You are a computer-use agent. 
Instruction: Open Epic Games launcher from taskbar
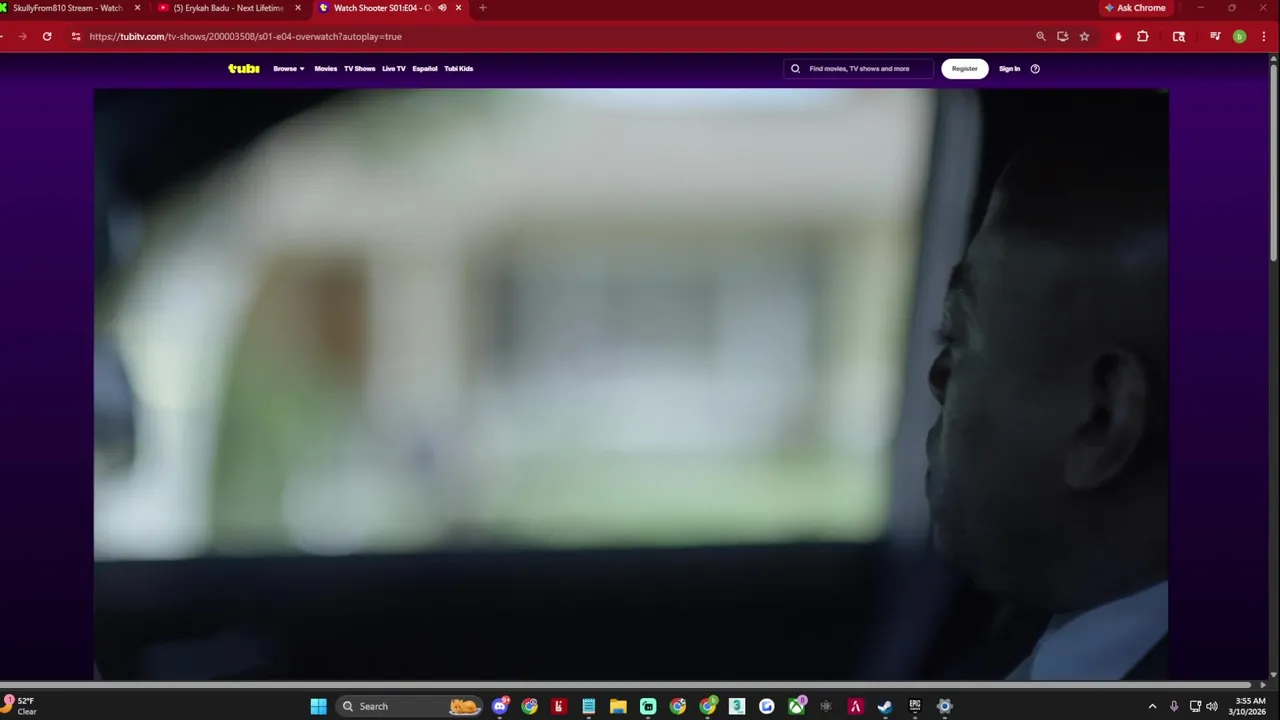point(914,706)
